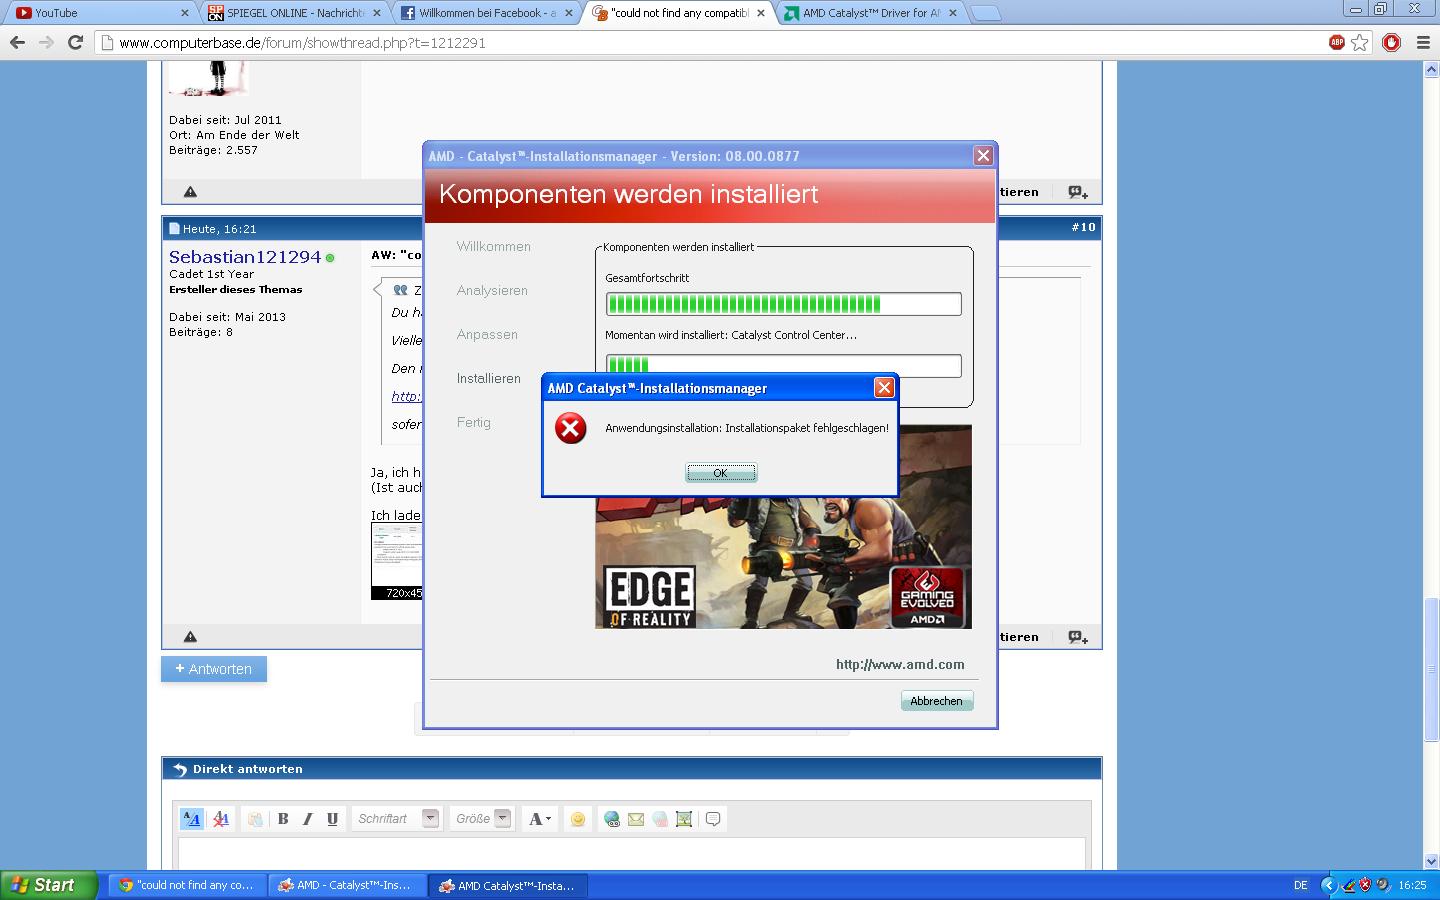The width and height of the screenshot is (1440, 900).
Task: Switch to AMD Catalyst-Insta... taskbar item
Action: point(509,885)
